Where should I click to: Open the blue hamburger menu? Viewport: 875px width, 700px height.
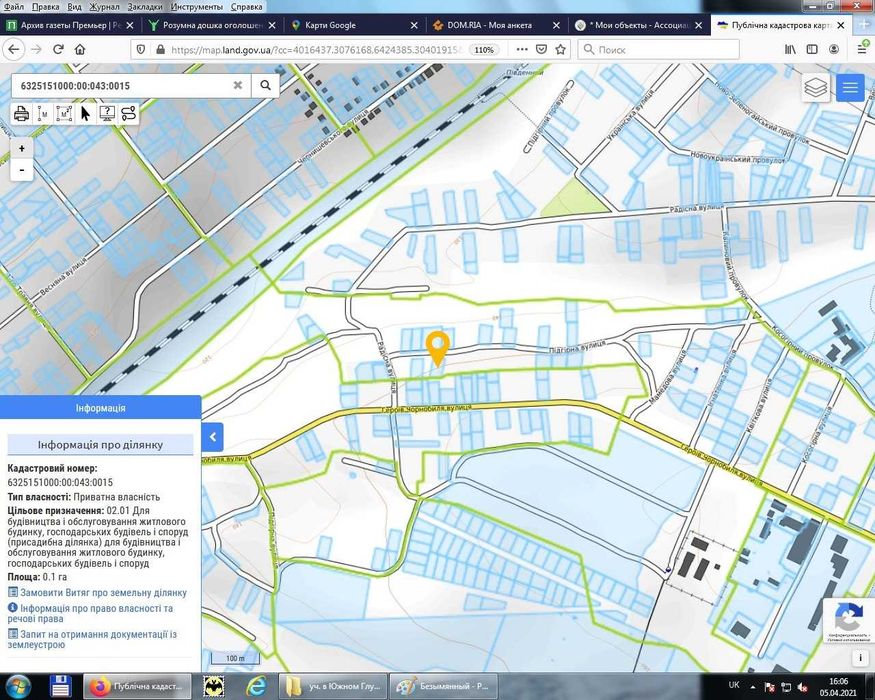(850, 88)
